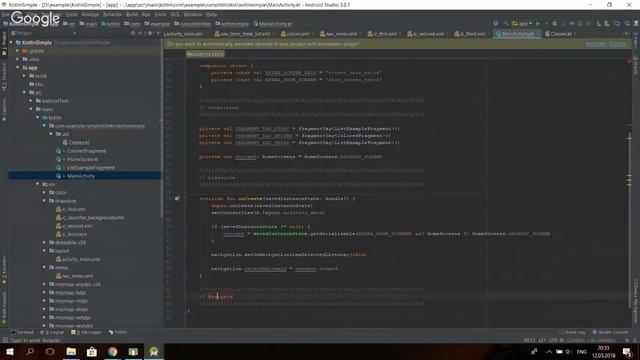Click the kotlin folder in the breadcrumb bar

111,24
